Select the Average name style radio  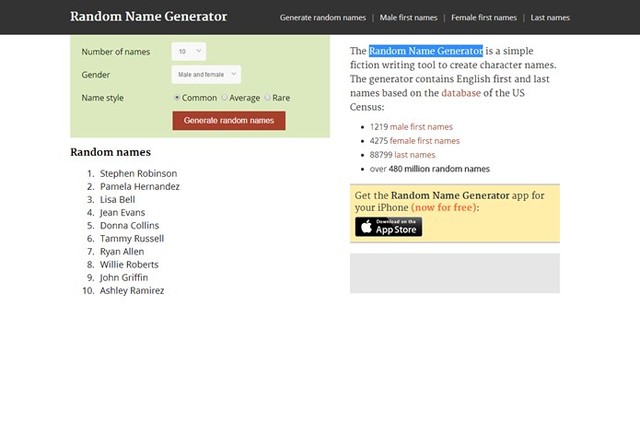224,98
